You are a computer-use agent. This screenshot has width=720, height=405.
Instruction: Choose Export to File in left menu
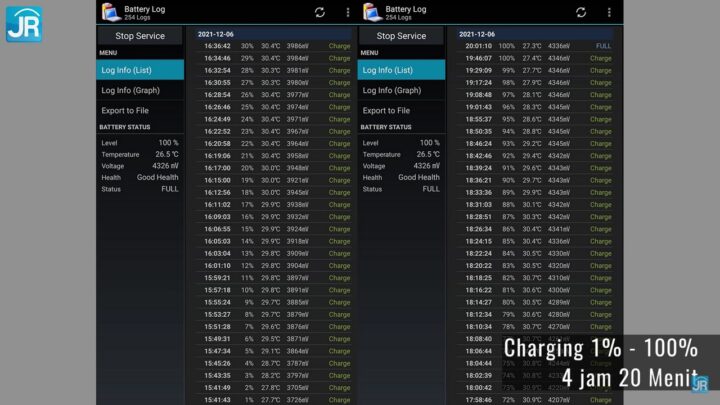(x=140, y=111)
